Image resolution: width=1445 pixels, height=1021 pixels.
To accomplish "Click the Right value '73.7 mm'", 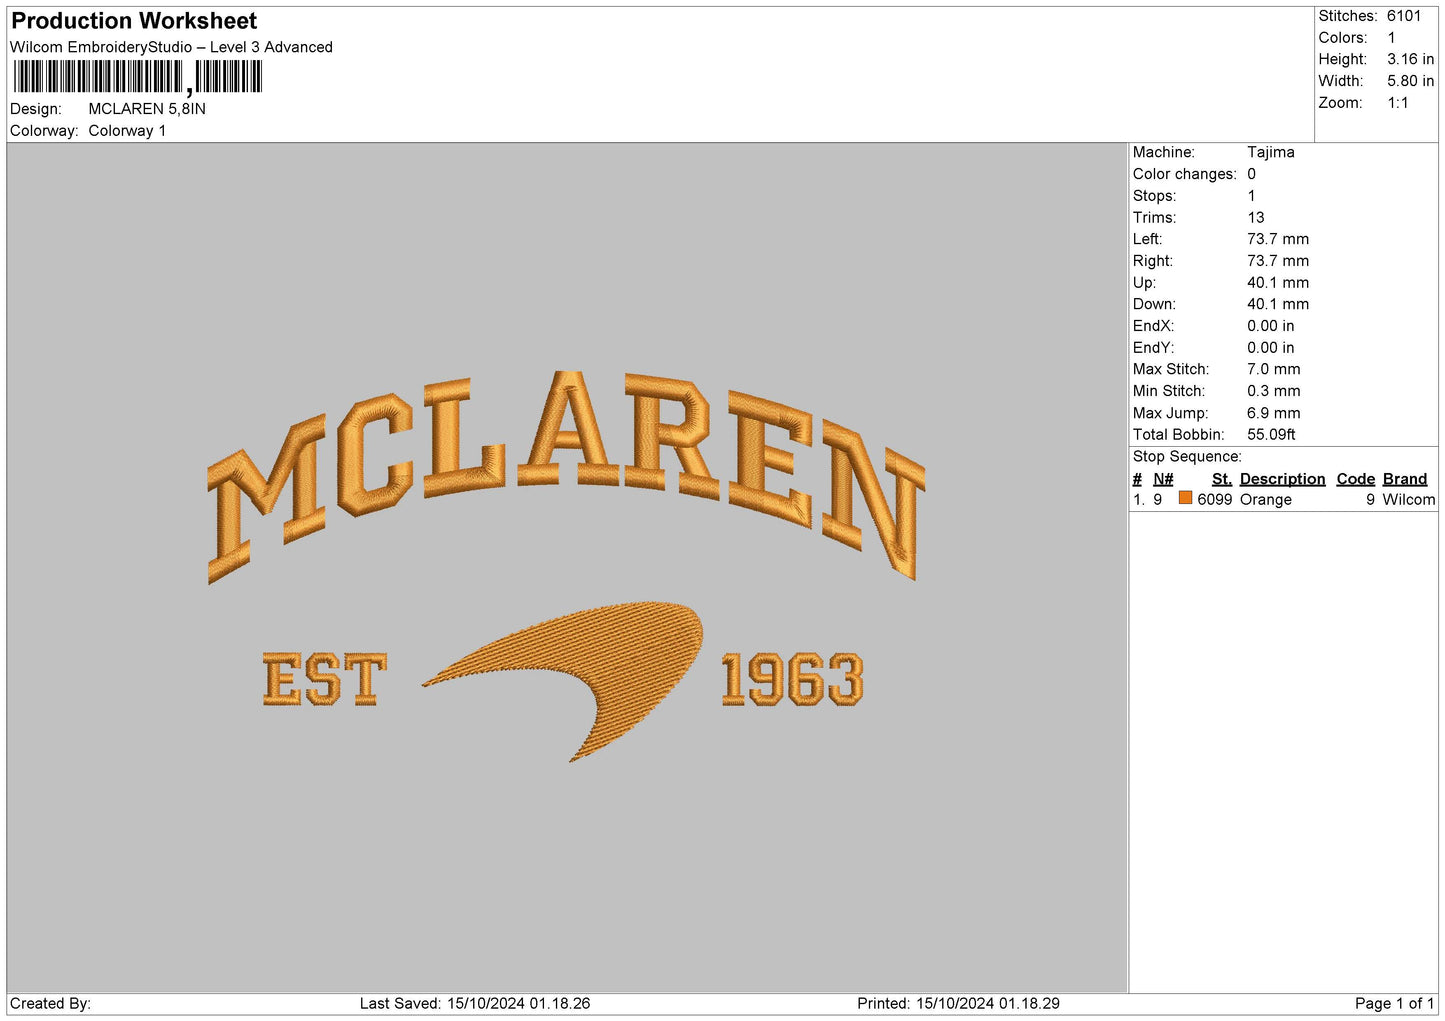I will point(1278,261).
